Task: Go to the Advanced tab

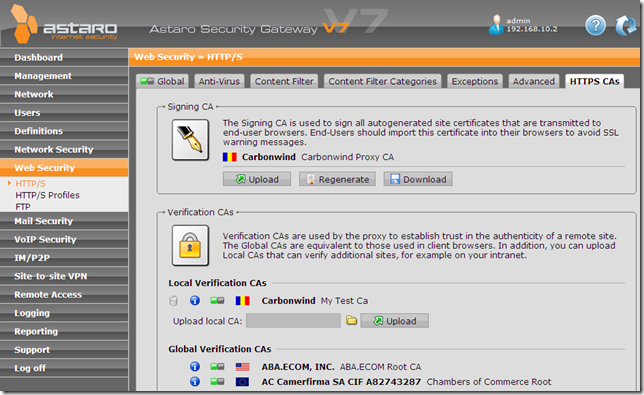Action: point(534,81)
